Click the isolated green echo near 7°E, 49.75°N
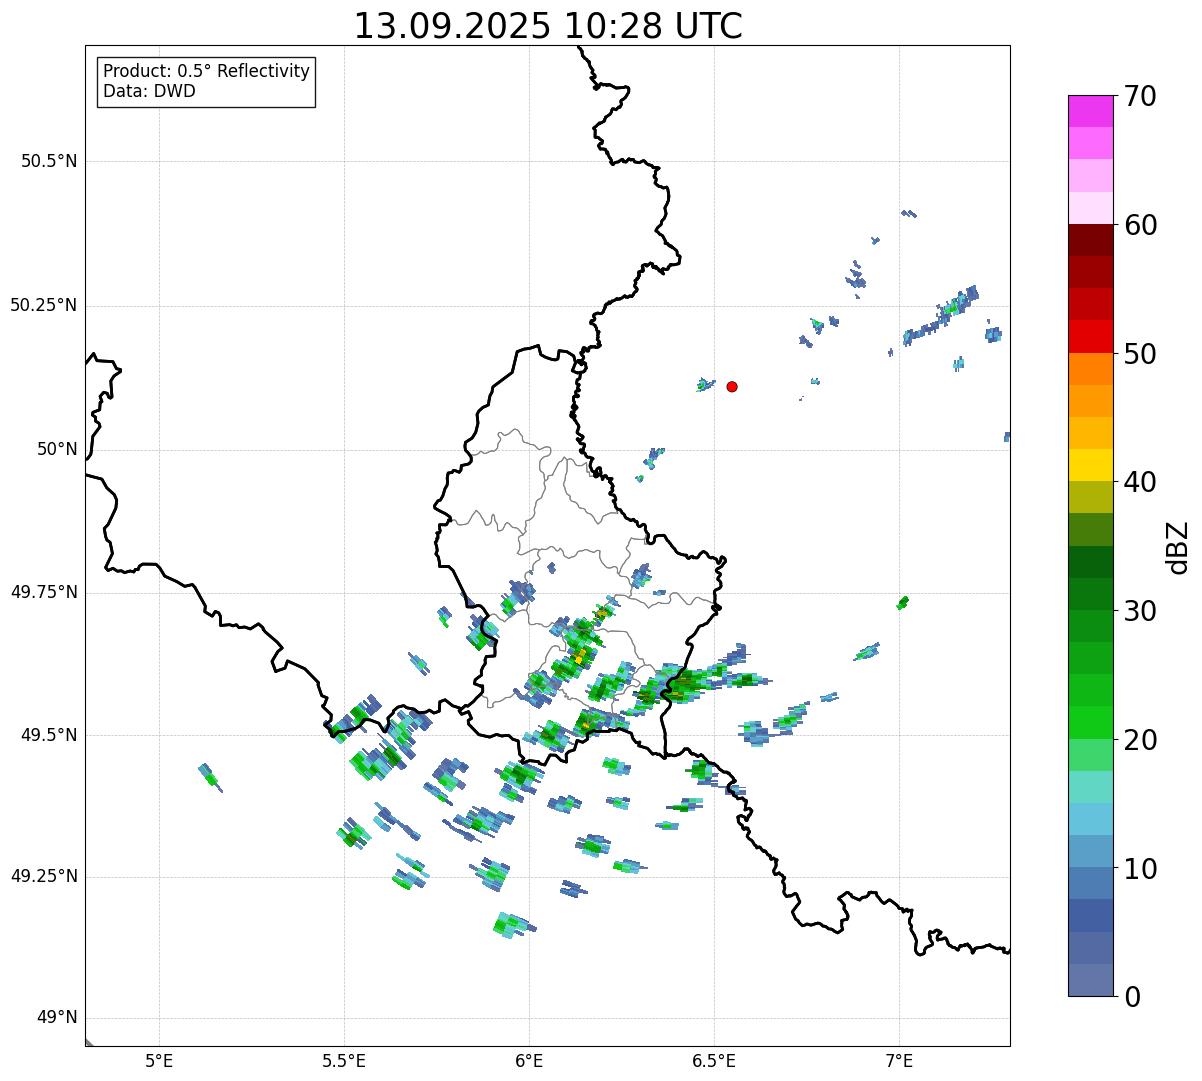 [903, 602]
